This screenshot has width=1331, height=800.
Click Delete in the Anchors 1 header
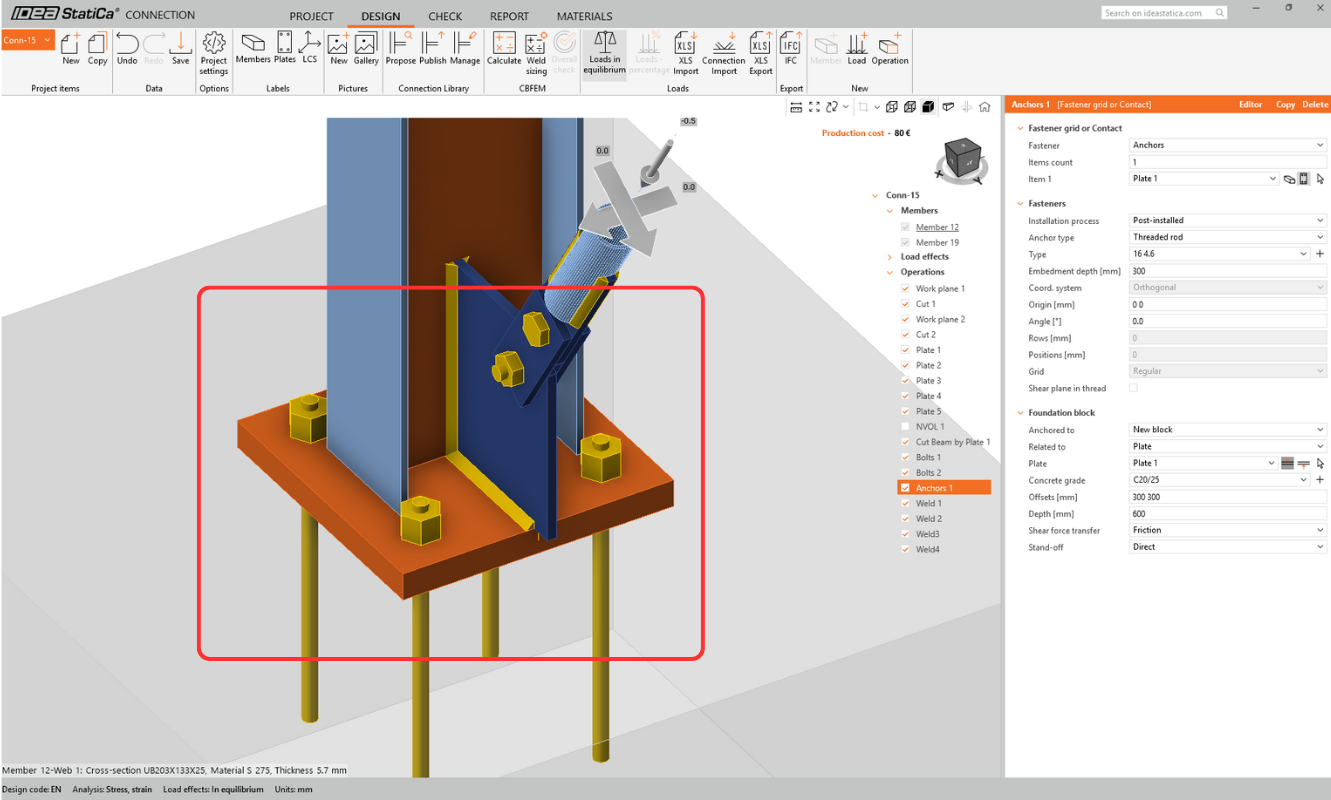1314,104
